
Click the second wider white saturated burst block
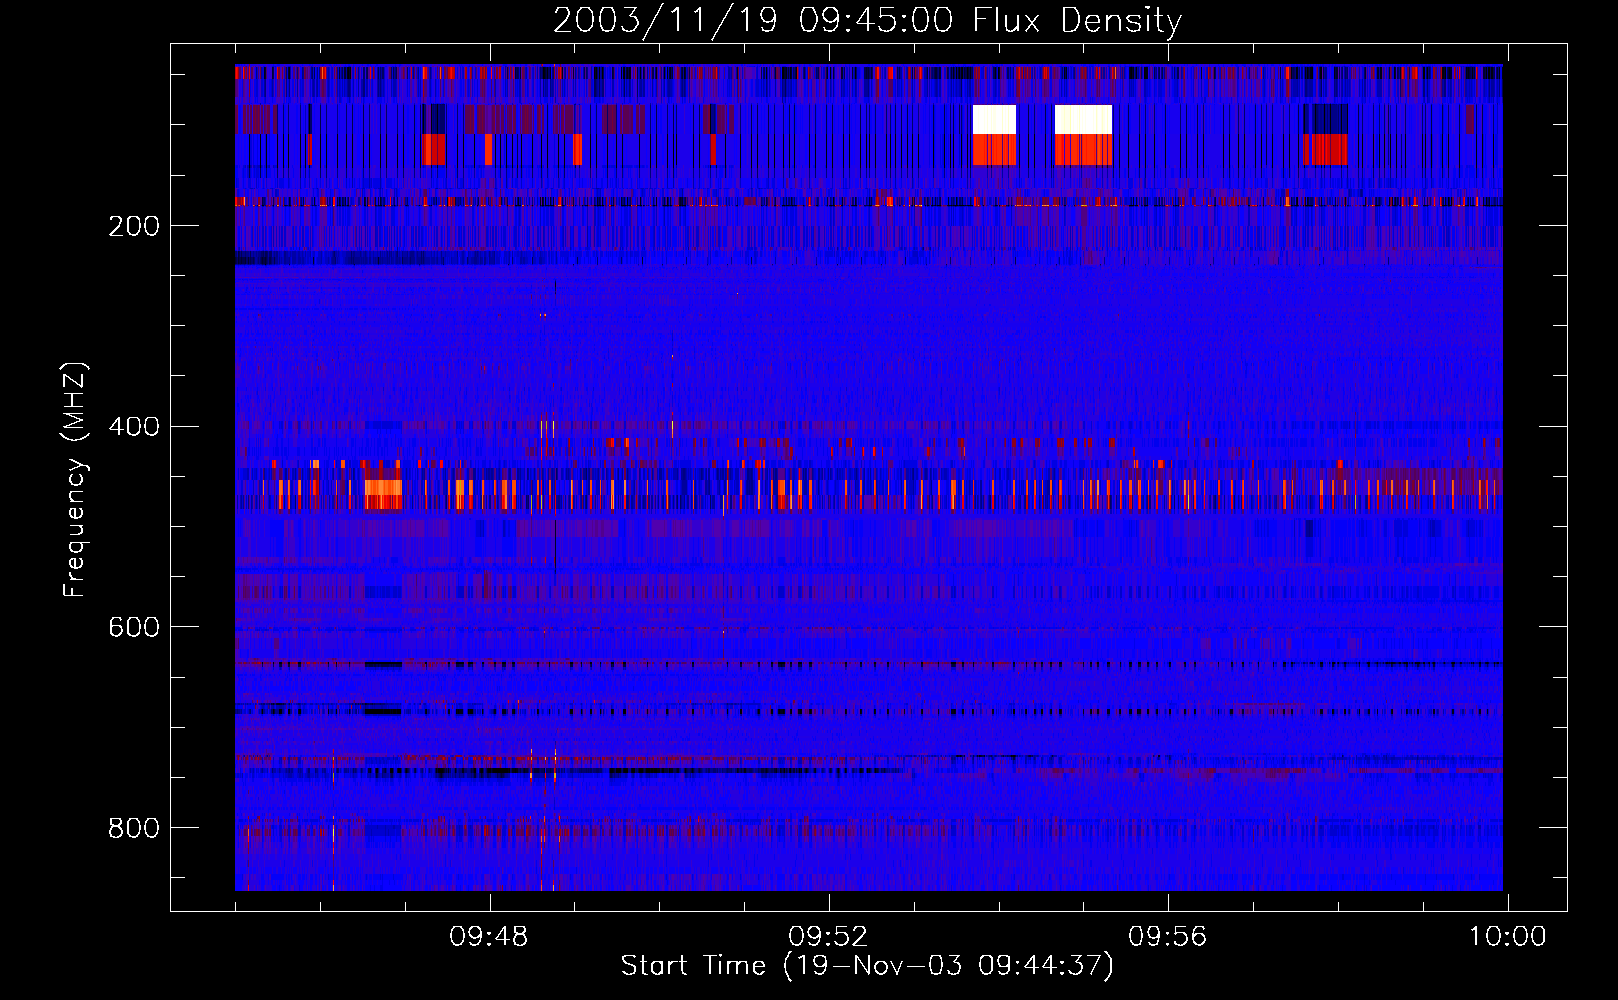click(1084, 119)
